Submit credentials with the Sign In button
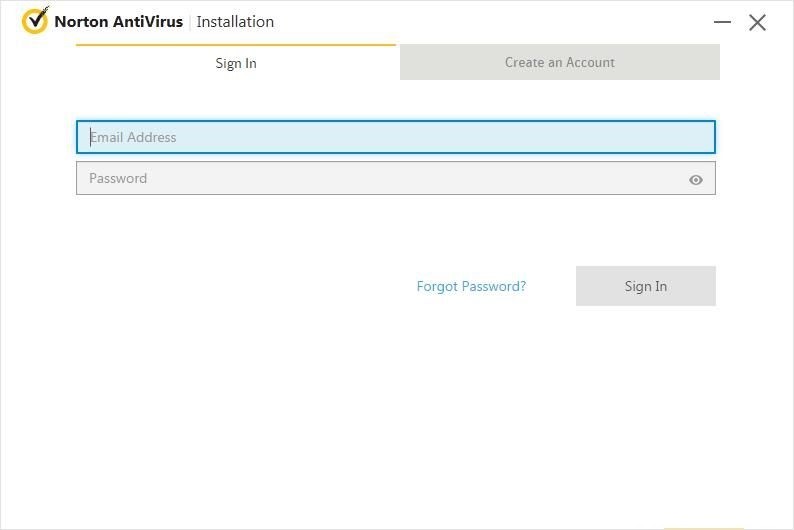The image size is (794, 530). (645, 286)
